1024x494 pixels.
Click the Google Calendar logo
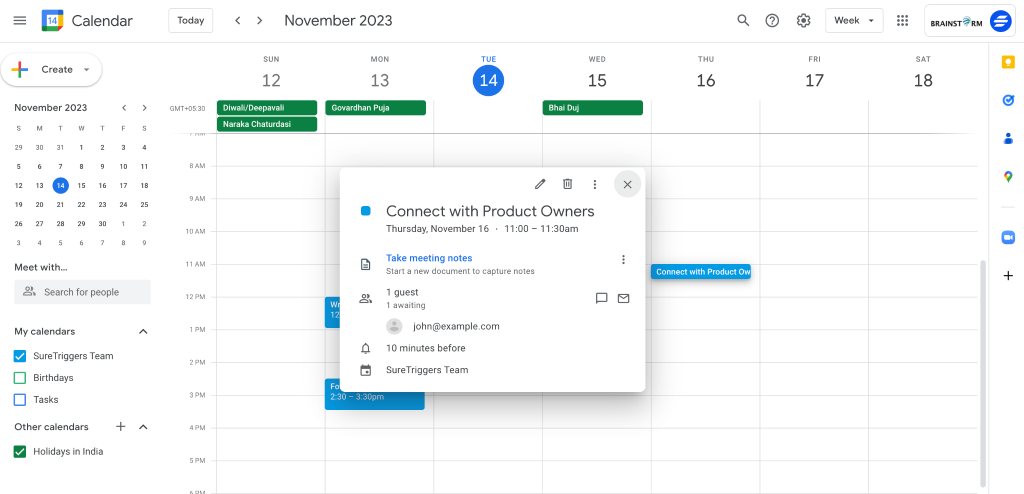tap(52, 20)
